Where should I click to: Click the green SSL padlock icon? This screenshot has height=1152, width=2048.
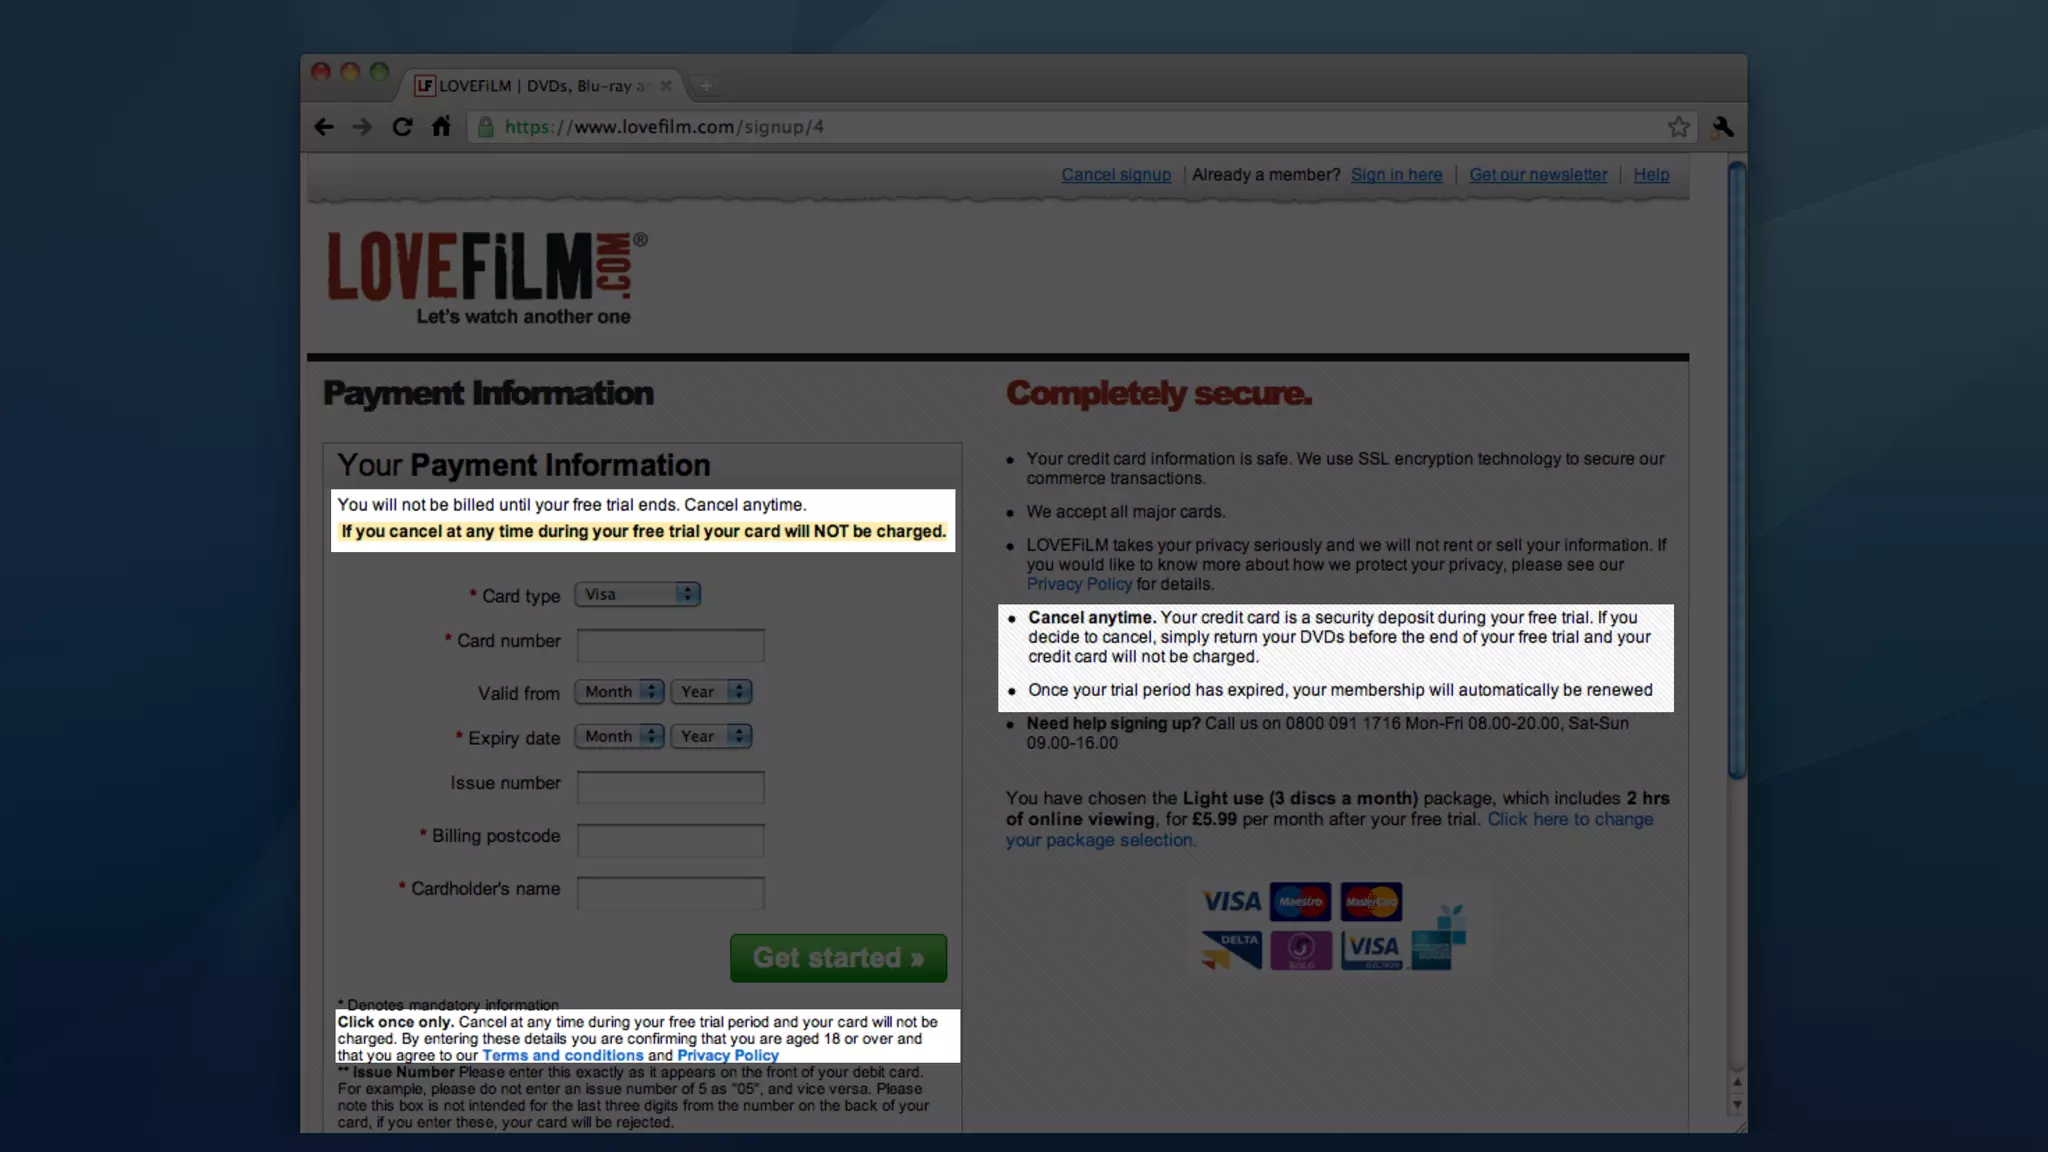click(486, 127)
